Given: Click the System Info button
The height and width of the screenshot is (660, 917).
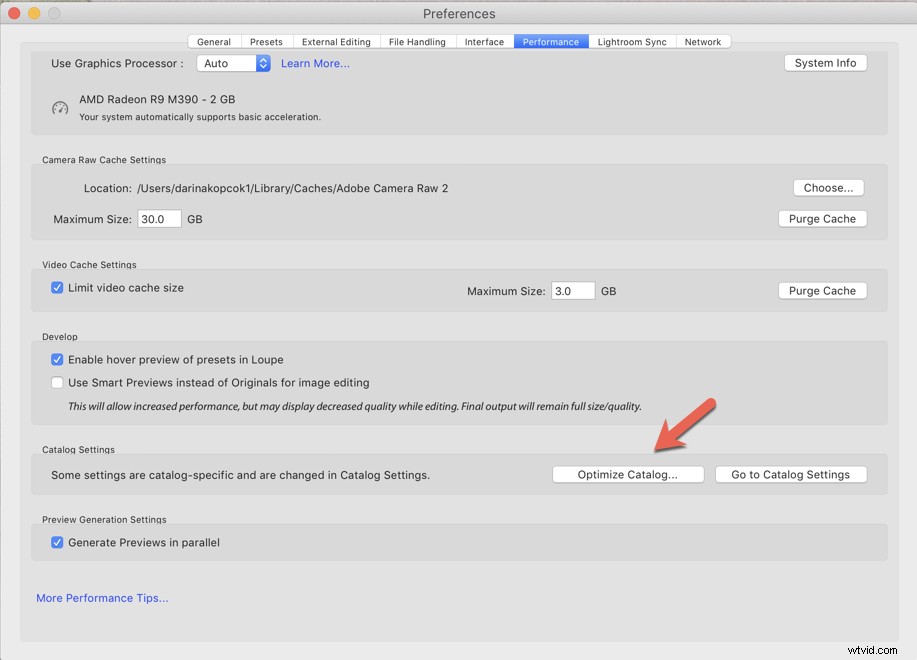Looking at the screenshot, I should coord(825,62).
